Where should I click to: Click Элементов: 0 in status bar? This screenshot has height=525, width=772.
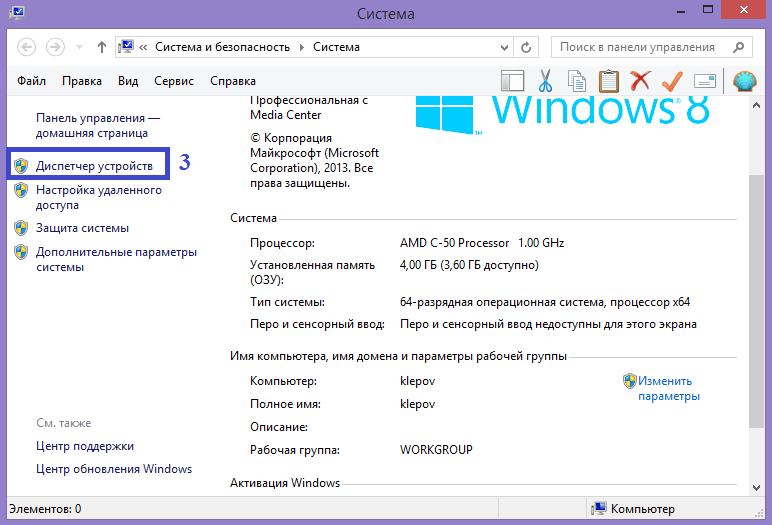click(45, 509)
